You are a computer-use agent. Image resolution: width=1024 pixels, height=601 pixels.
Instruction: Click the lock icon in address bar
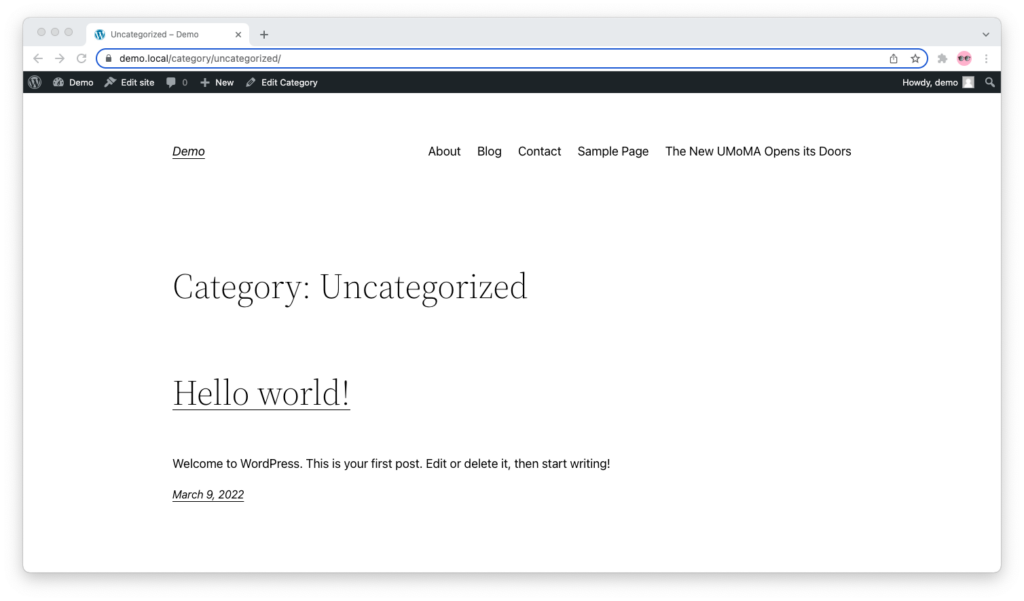pos(108,58)
